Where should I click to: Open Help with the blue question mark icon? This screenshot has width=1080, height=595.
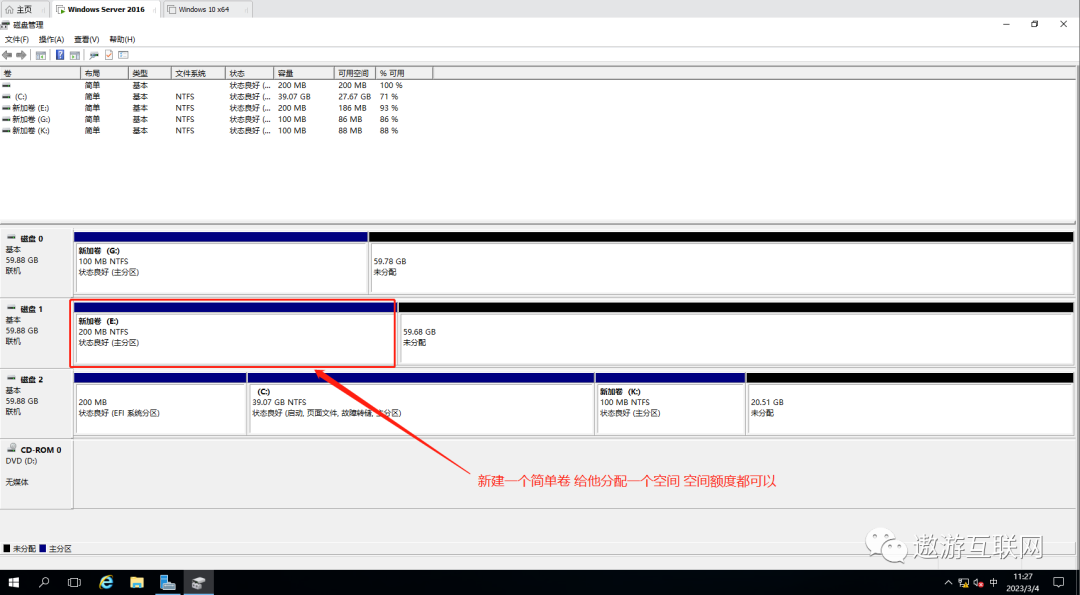click(x=60, y=55)
